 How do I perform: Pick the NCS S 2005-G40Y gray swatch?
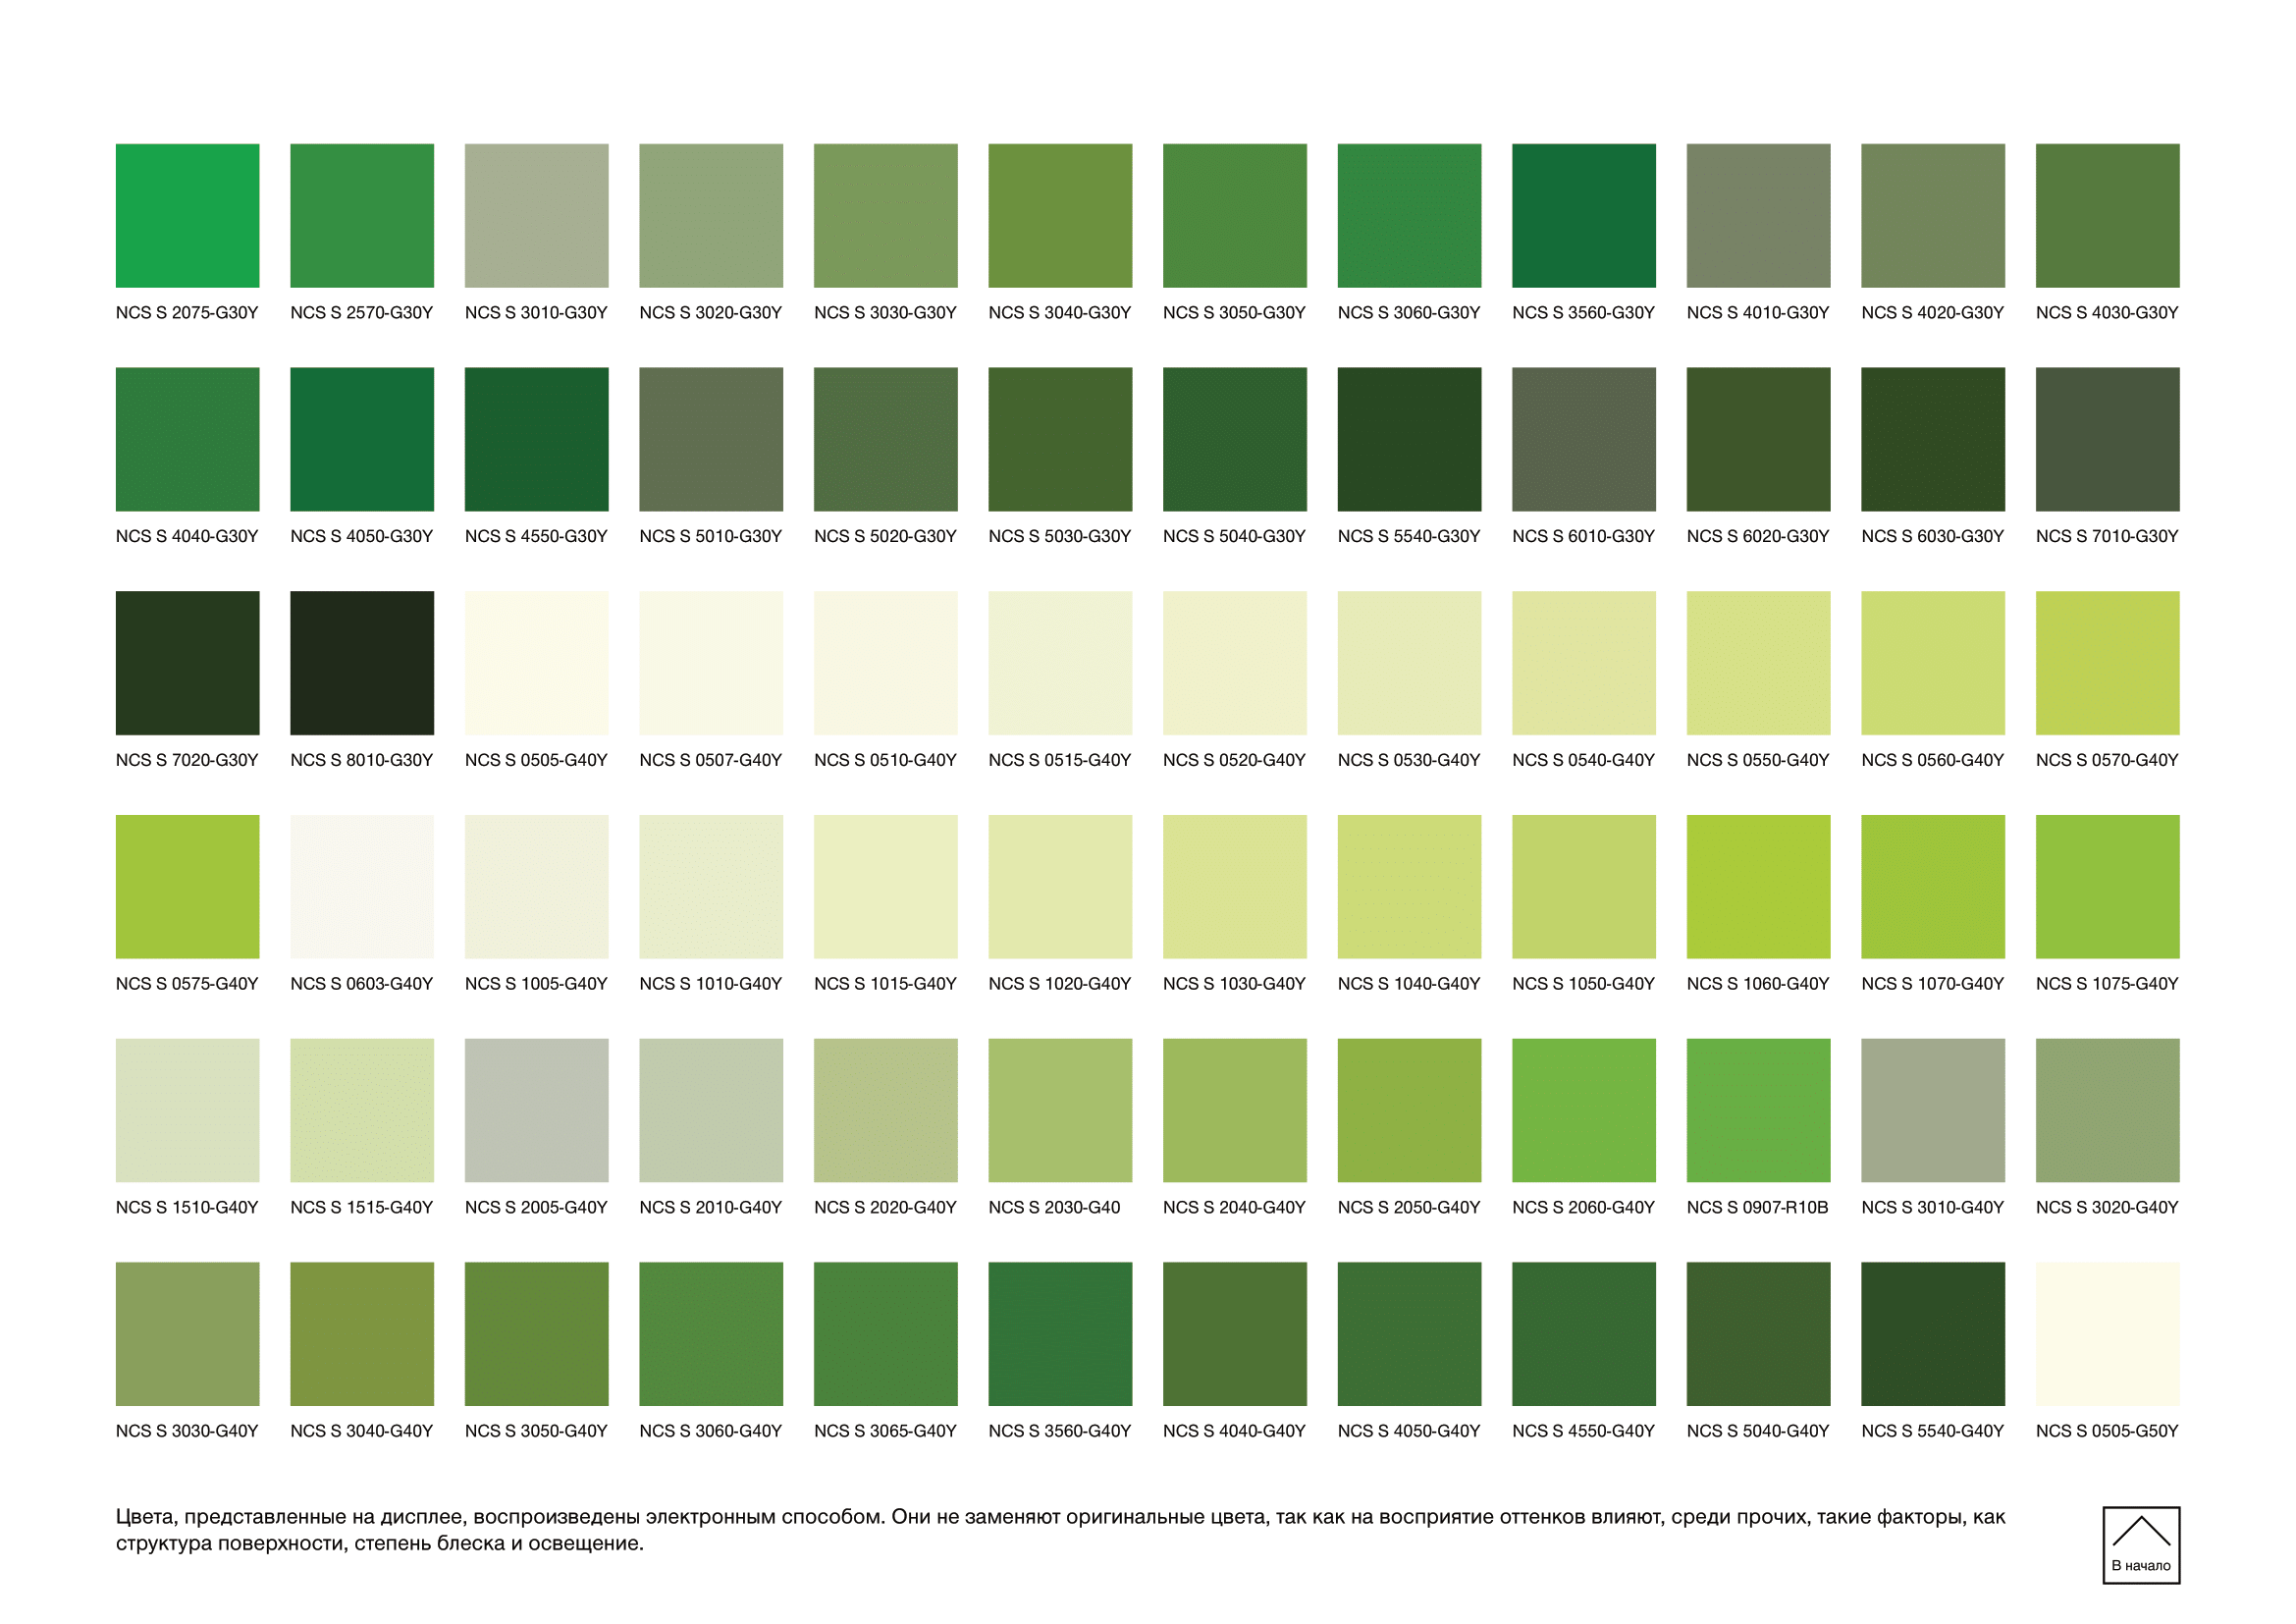[x=536, y=1110]
